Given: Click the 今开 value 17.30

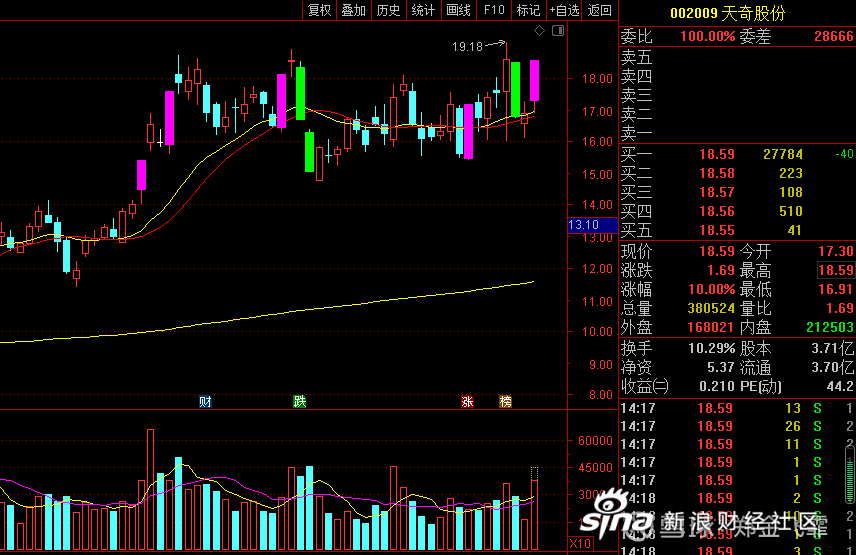Looking at the screenshot, I should click(835, 252).
